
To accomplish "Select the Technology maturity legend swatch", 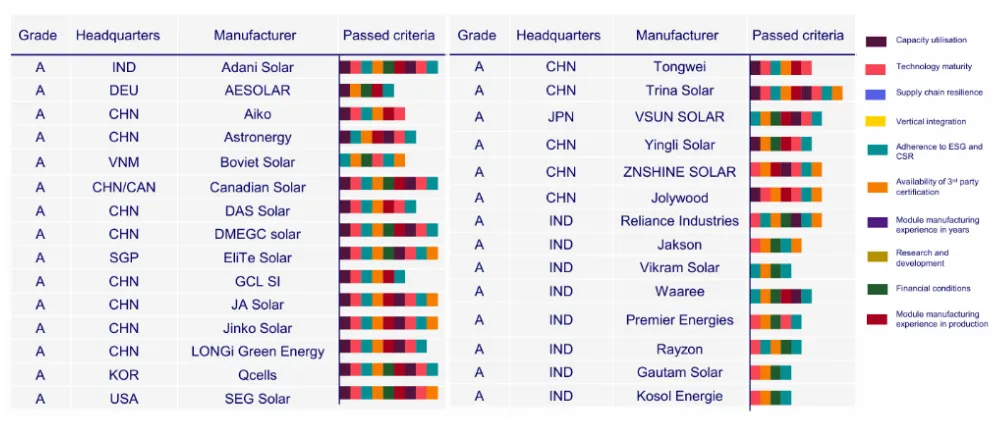I will [x=876, y=67].
